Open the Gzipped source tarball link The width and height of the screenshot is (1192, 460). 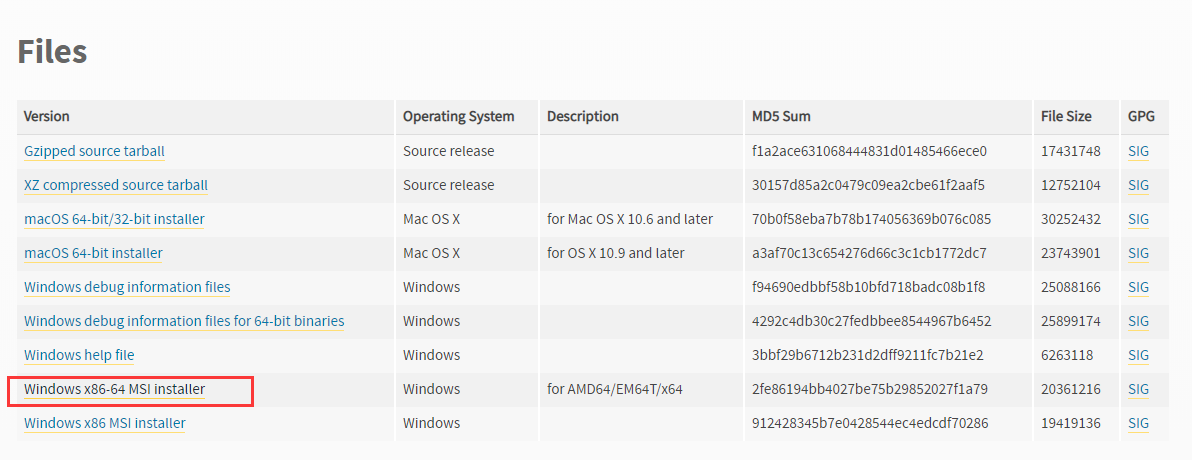pyautogui.click(x=94, y=151)
